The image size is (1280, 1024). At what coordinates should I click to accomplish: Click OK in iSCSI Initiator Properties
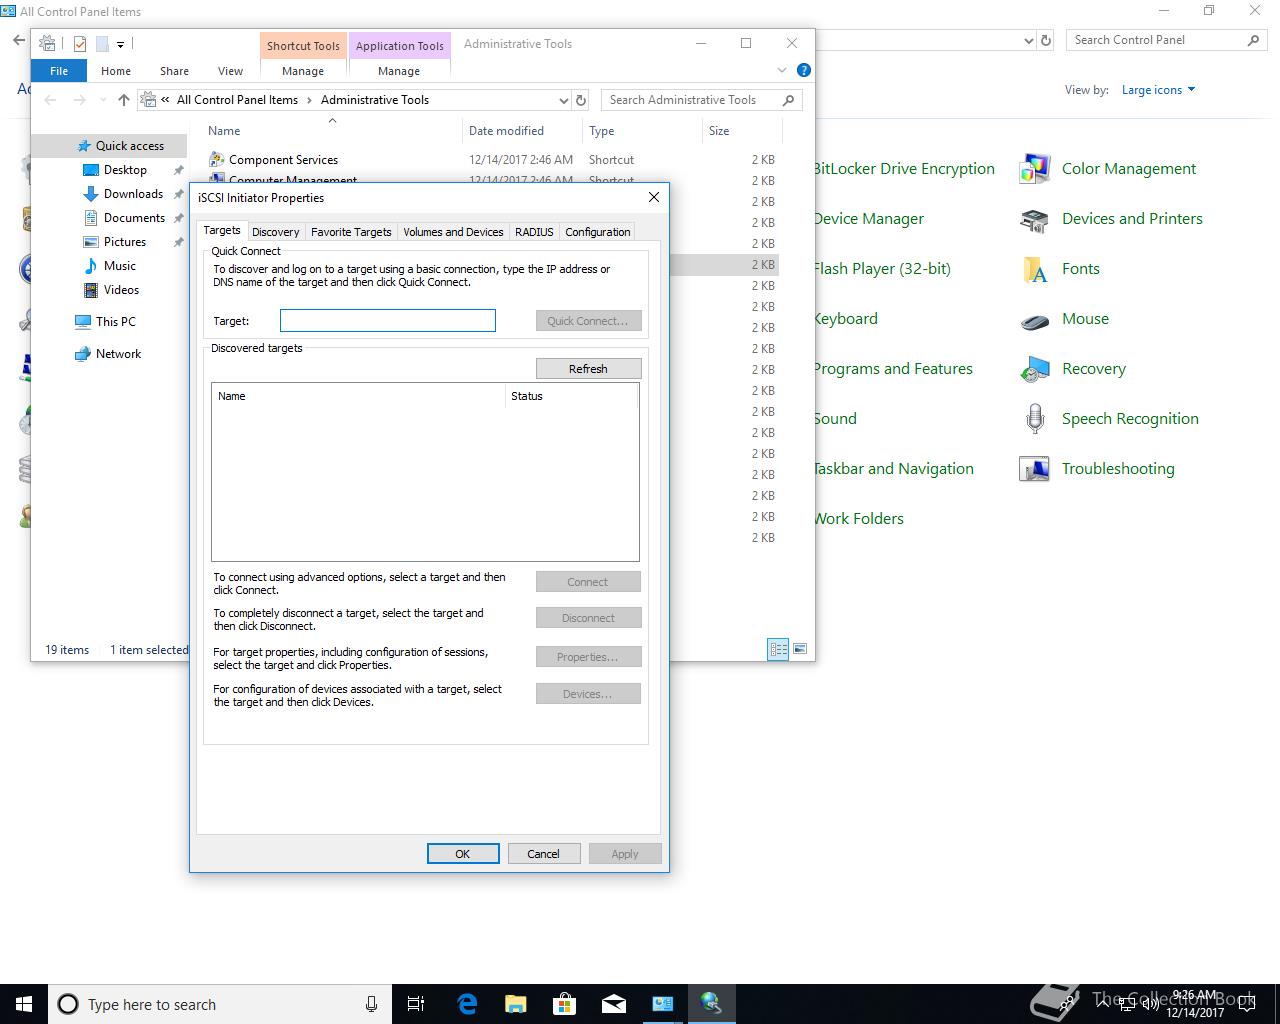pos(463,854)
